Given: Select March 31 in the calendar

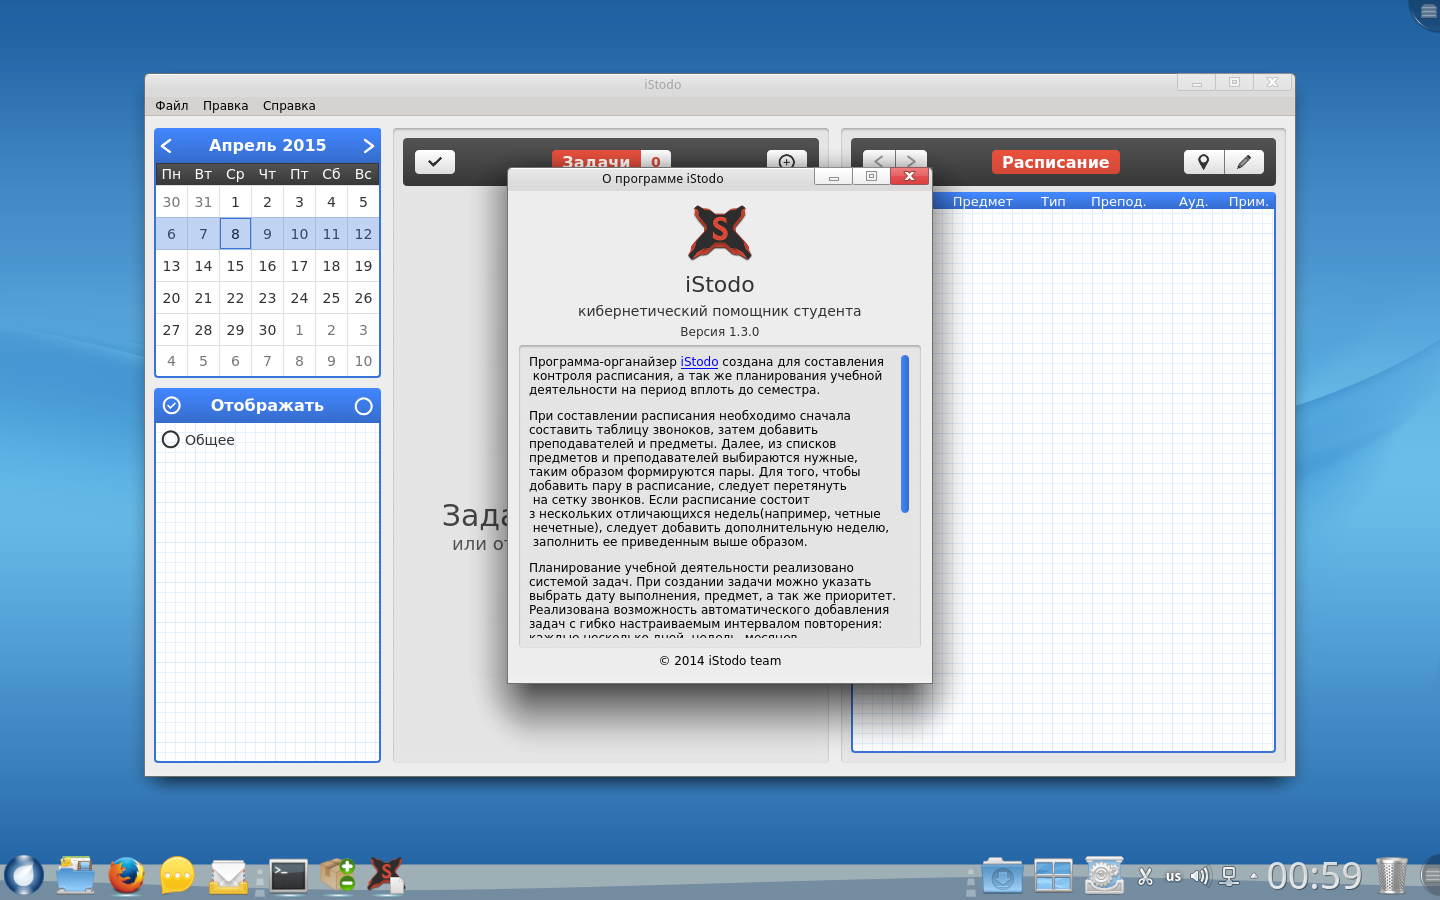Looking at the screenshot, I should point(203,202).
